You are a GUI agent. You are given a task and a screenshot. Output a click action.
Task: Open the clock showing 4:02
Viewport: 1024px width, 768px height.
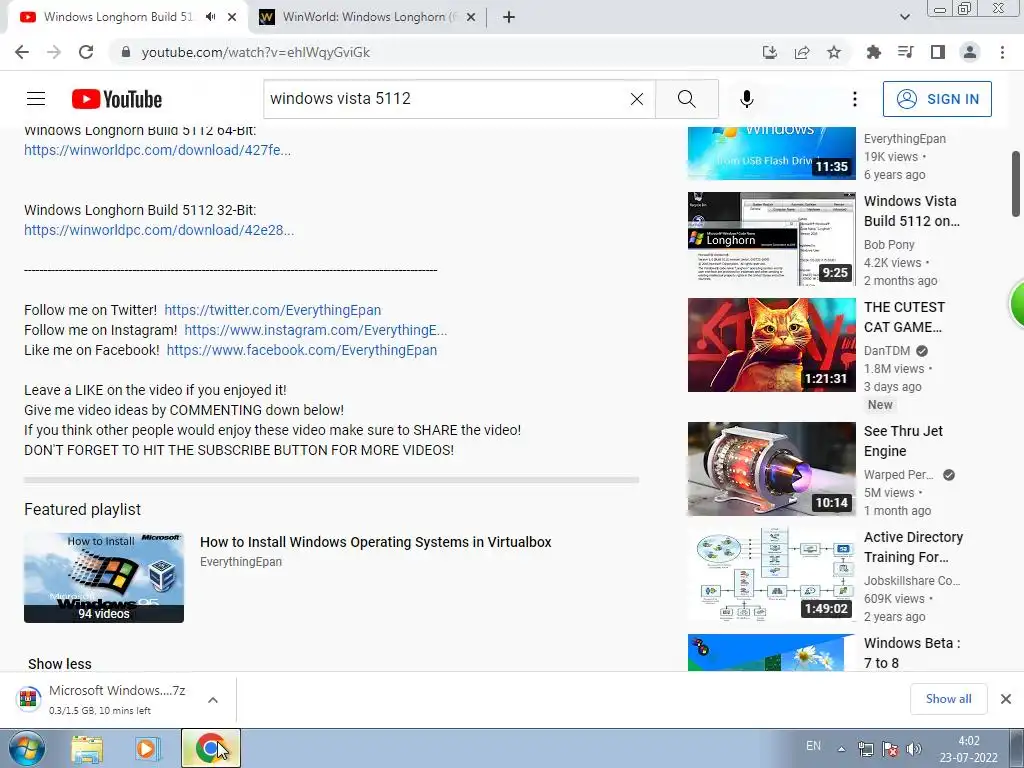(x=968, y=749)
